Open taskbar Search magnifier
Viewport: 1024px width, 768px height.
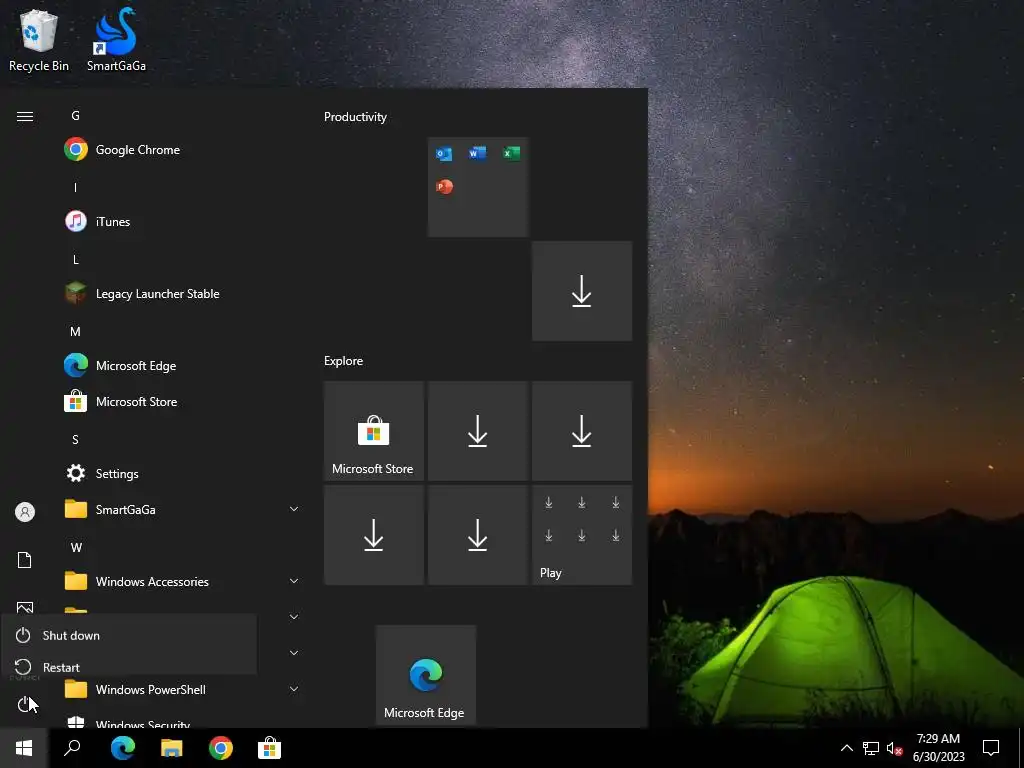point(72,748)
